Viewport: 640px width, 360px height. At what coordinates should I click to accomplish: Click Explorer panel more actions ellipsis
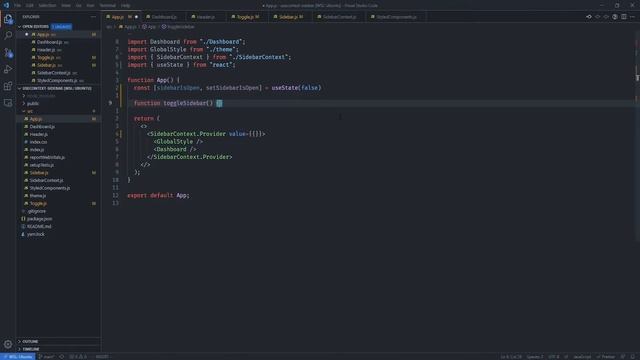[x=93, y=17]
